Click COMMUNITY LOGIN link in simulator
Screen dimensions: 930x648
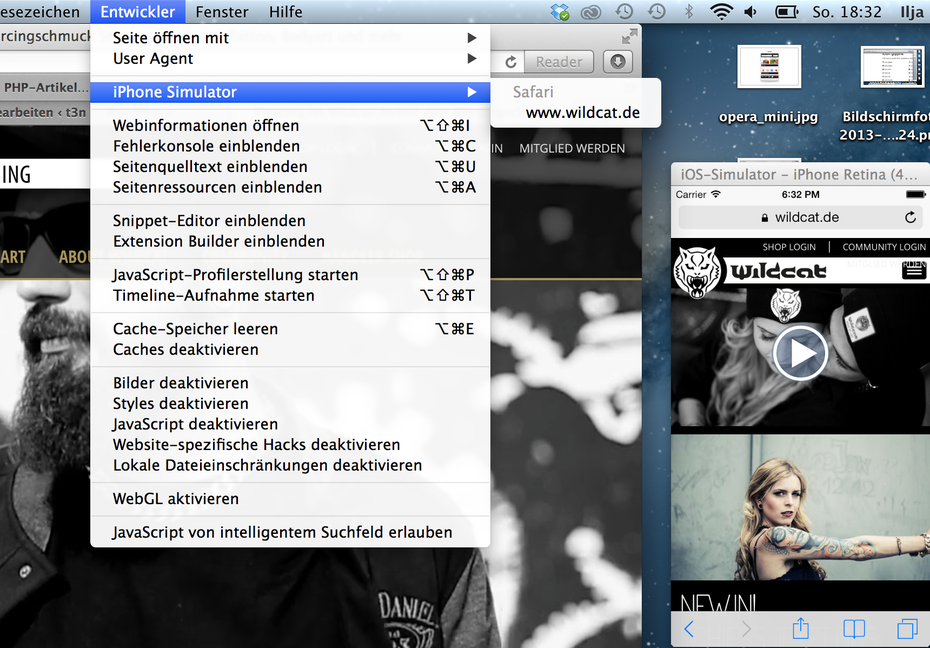point(884,247)
